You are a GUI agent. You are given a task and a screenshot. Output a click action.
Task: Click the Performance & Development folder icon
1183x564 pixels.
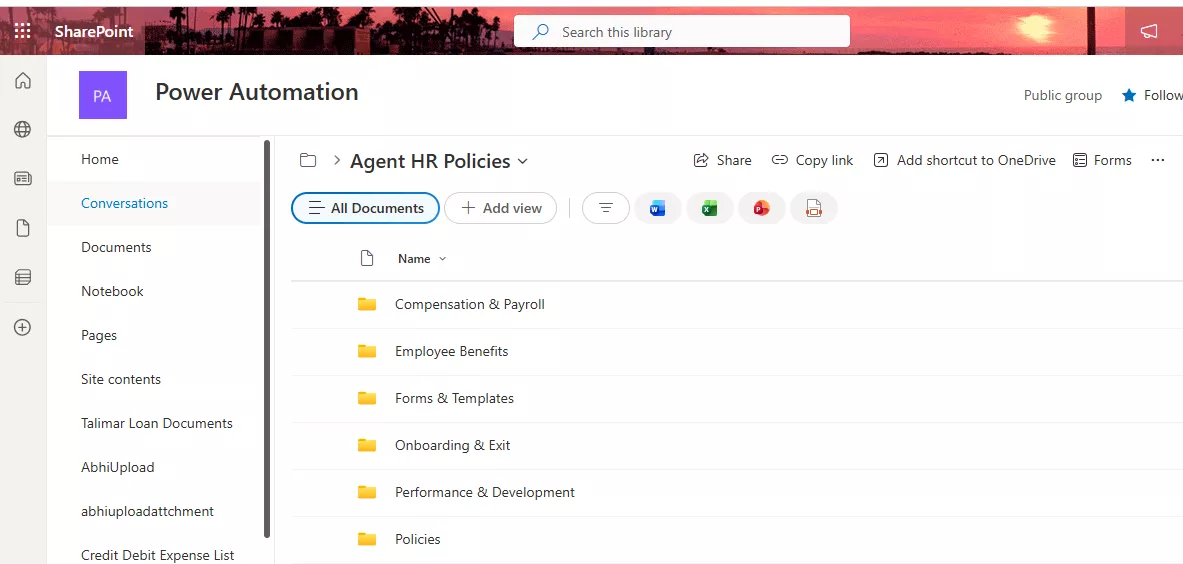pos(367,492)
